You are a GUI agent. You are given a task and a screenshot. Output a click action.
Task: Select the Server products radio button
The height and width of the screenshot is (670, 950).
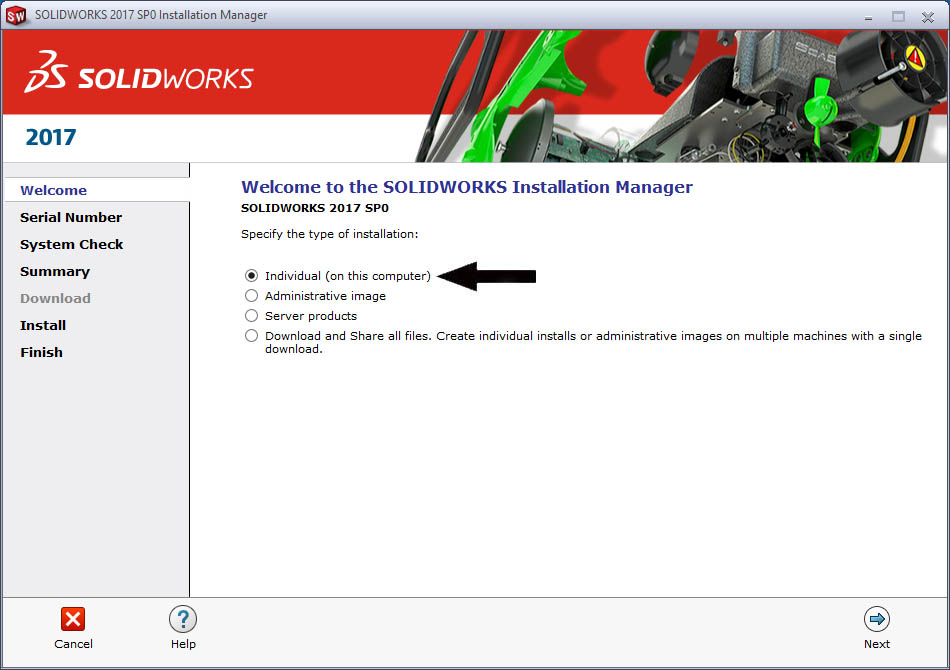tap(251, 316)
